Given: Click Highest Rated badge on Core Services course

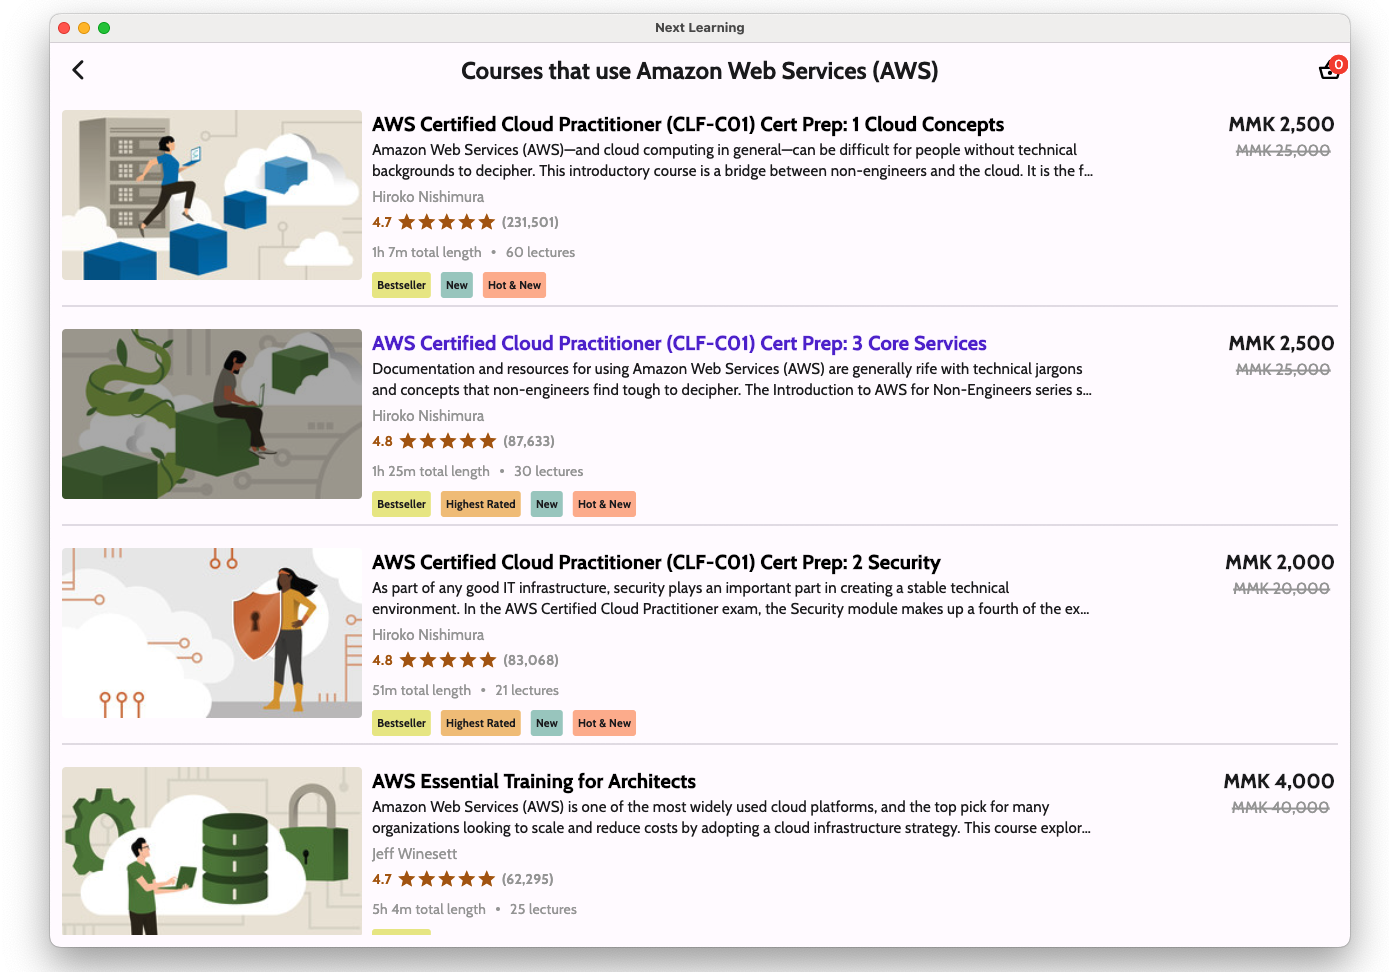Looking at the screenshot, I should 480,504.
